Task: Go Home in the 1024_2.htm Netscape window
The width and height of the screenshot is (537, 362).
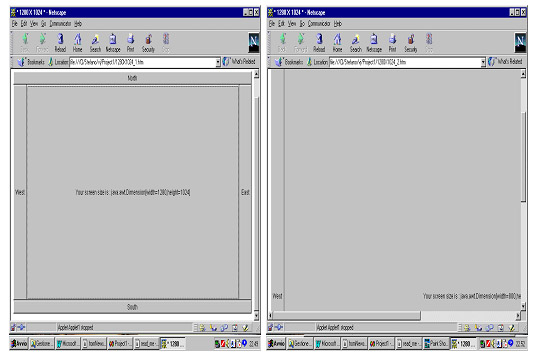Action: pos(337,42)
